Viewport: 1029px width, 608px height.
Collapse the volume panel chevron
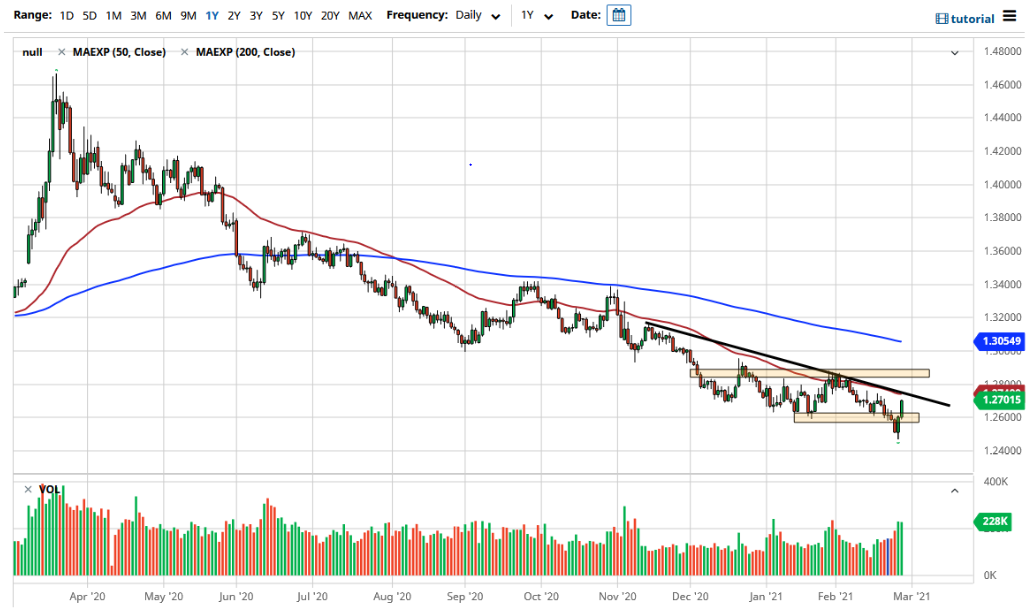pos(954,492)
